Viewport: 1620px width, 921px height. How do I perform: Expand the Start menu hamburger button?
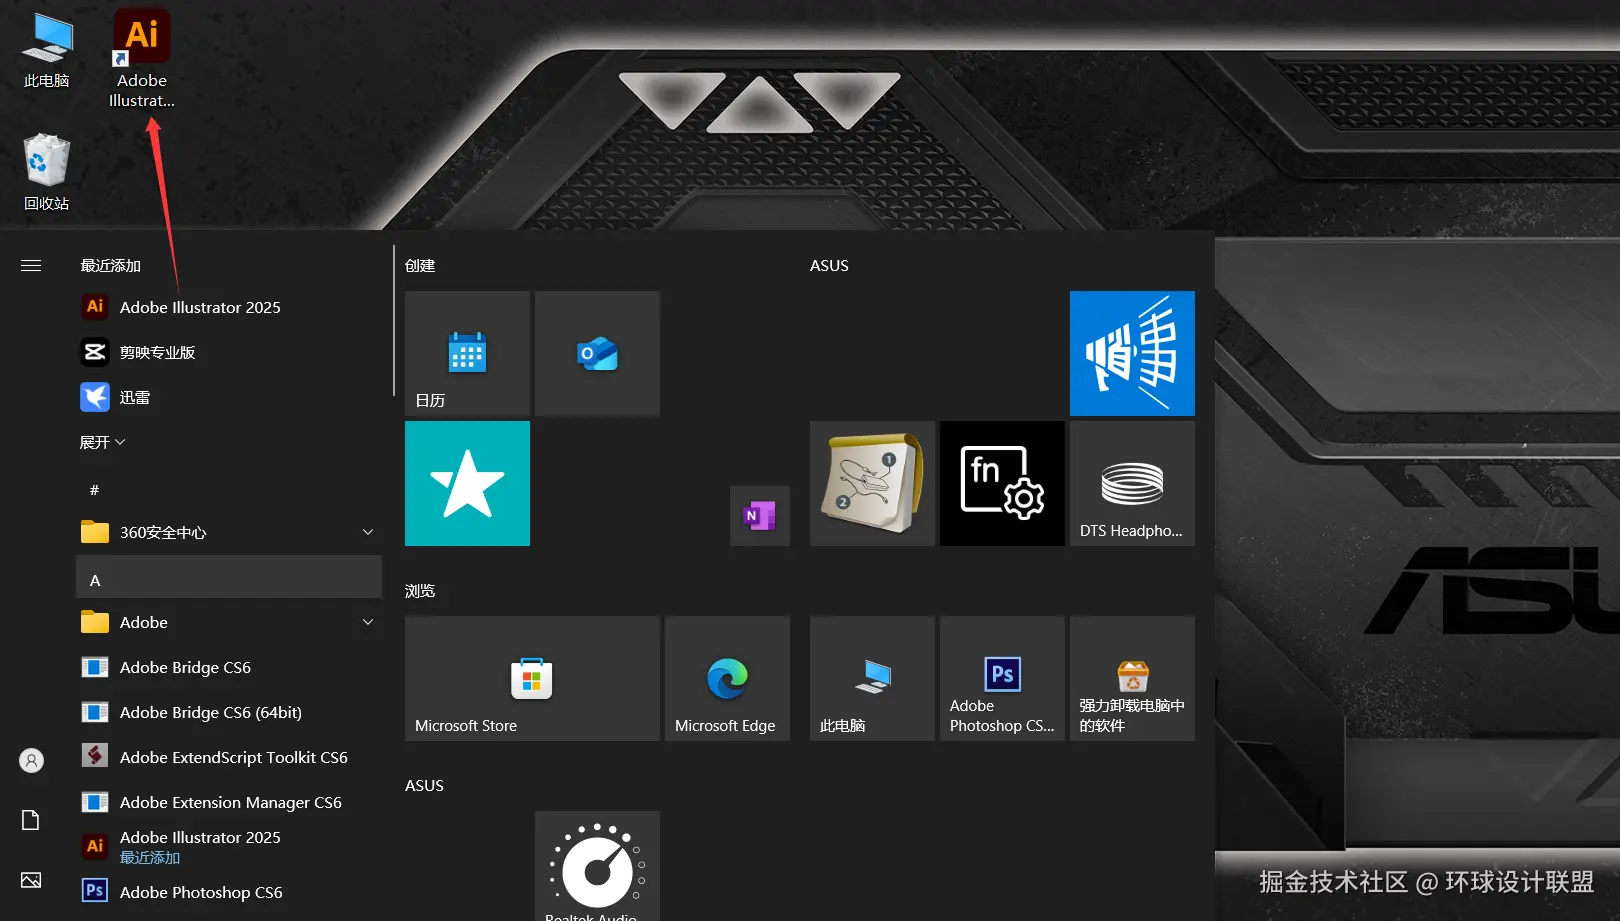coord(31,266)
